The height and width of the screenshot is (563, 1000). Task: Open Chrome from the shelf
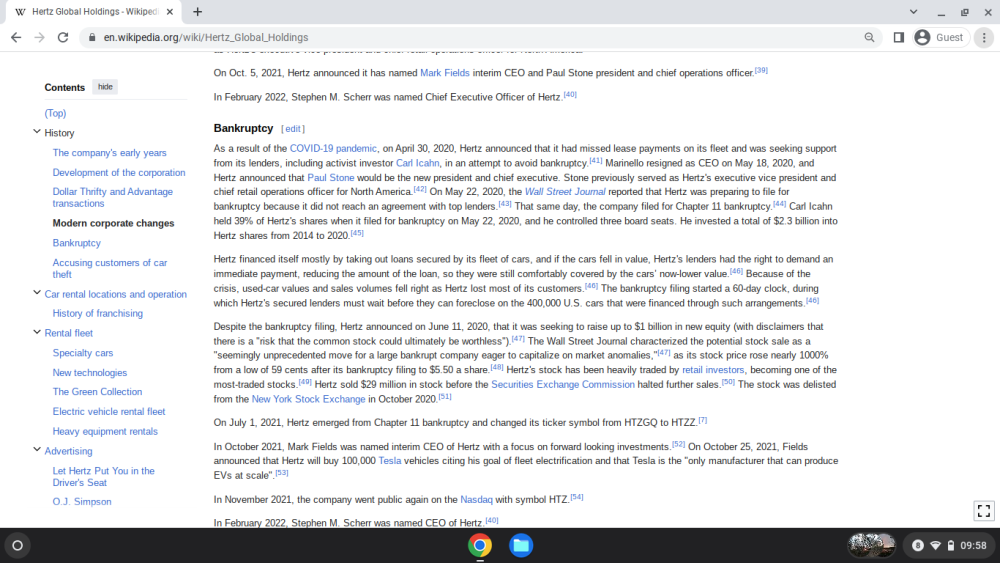tap(480, 545)
